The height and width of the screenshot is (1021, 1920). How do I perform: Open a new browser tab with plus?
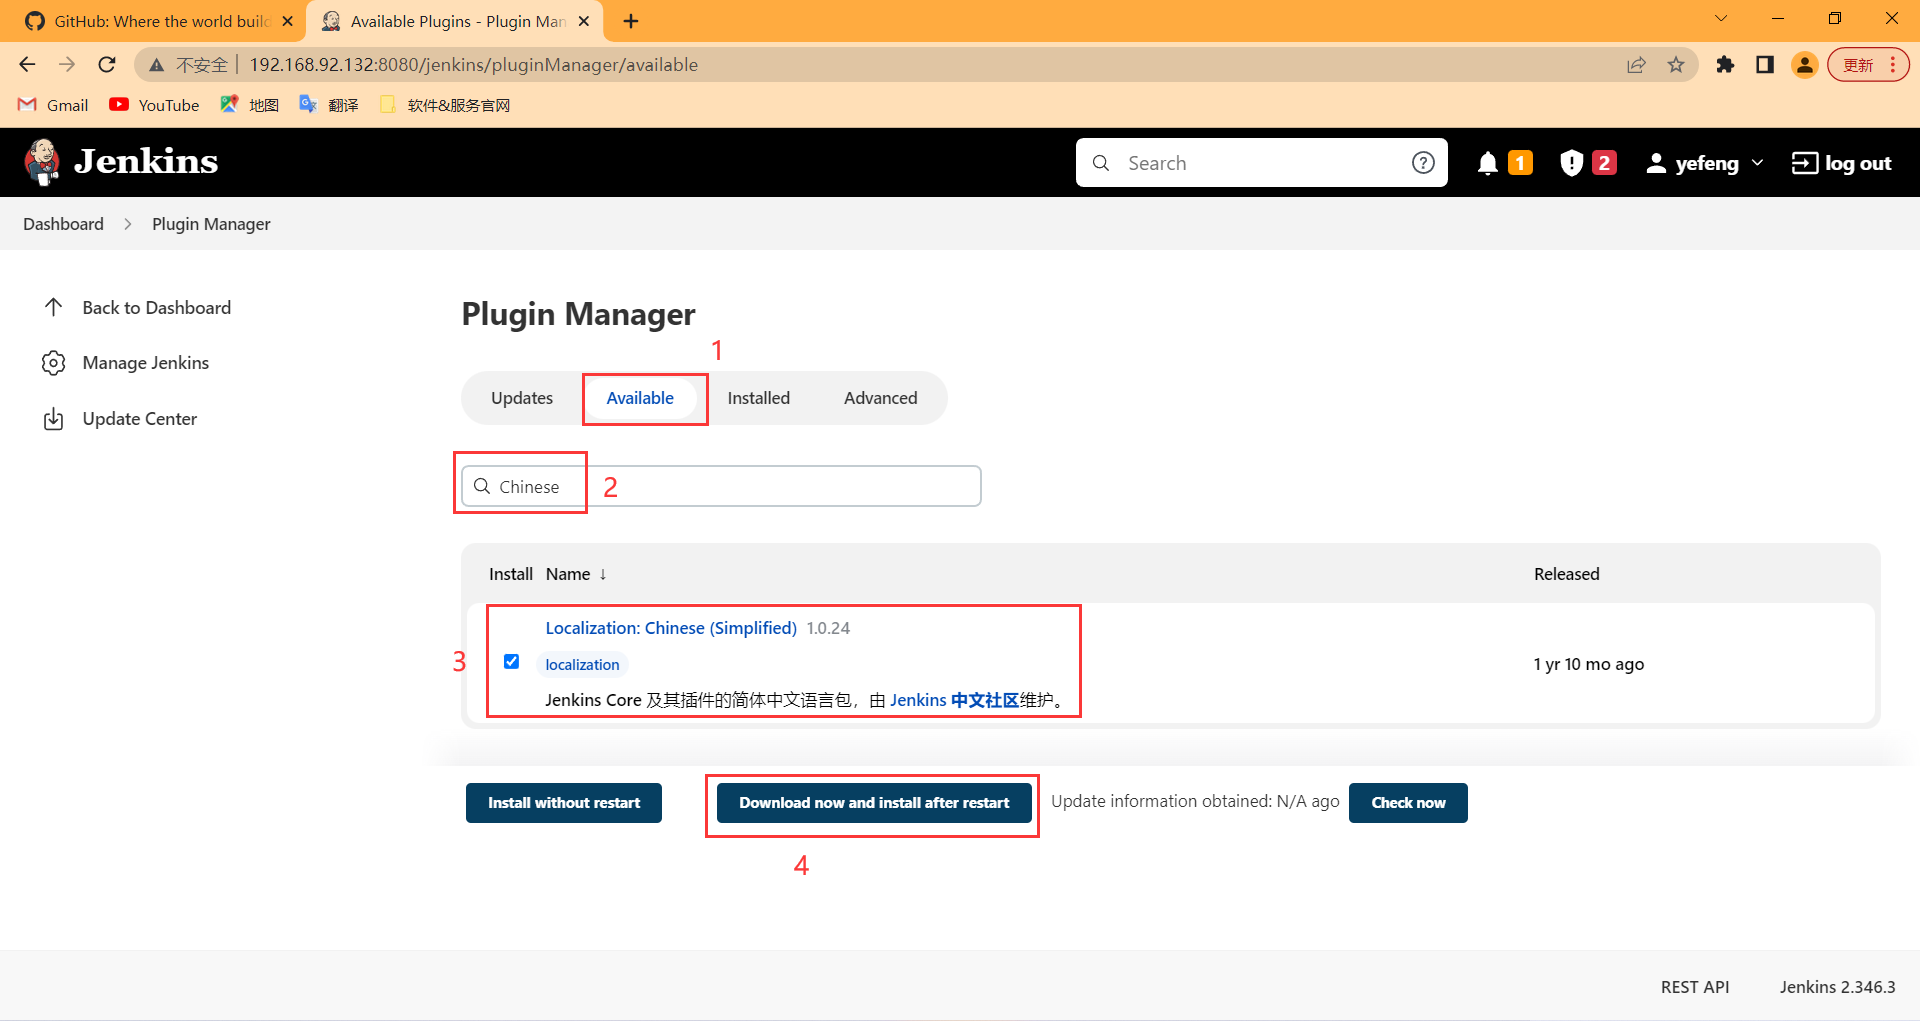point(631,21)
